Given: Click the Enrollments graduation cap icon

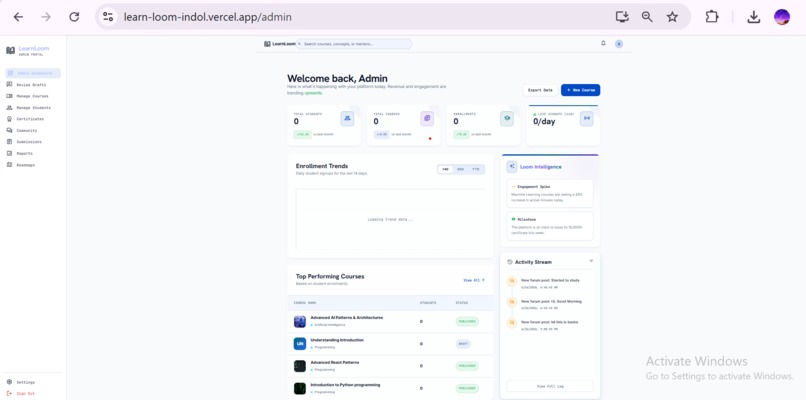Looking at the screenshot, I should pos(507,119).
